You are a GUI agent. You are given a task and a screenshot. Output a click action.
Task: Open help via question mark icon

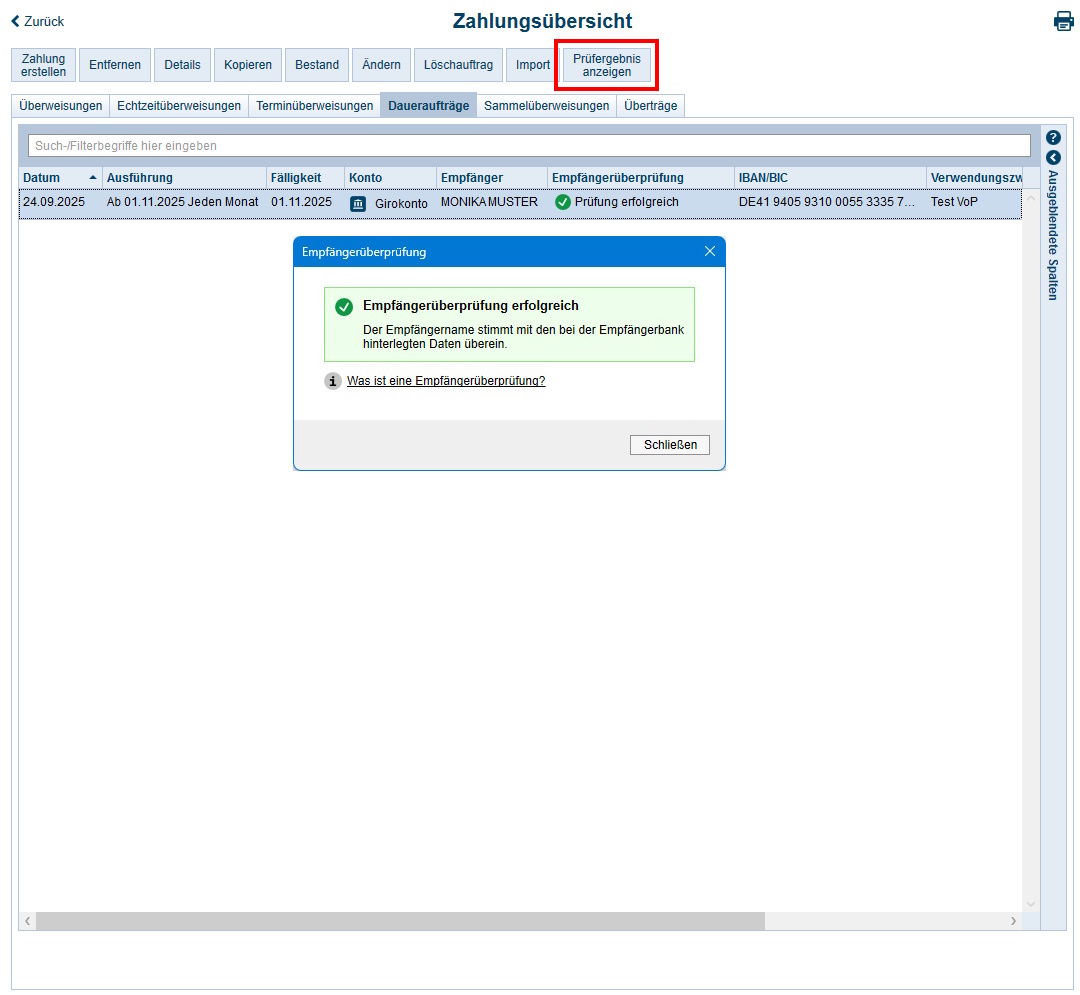click(x=1053, y=138)
